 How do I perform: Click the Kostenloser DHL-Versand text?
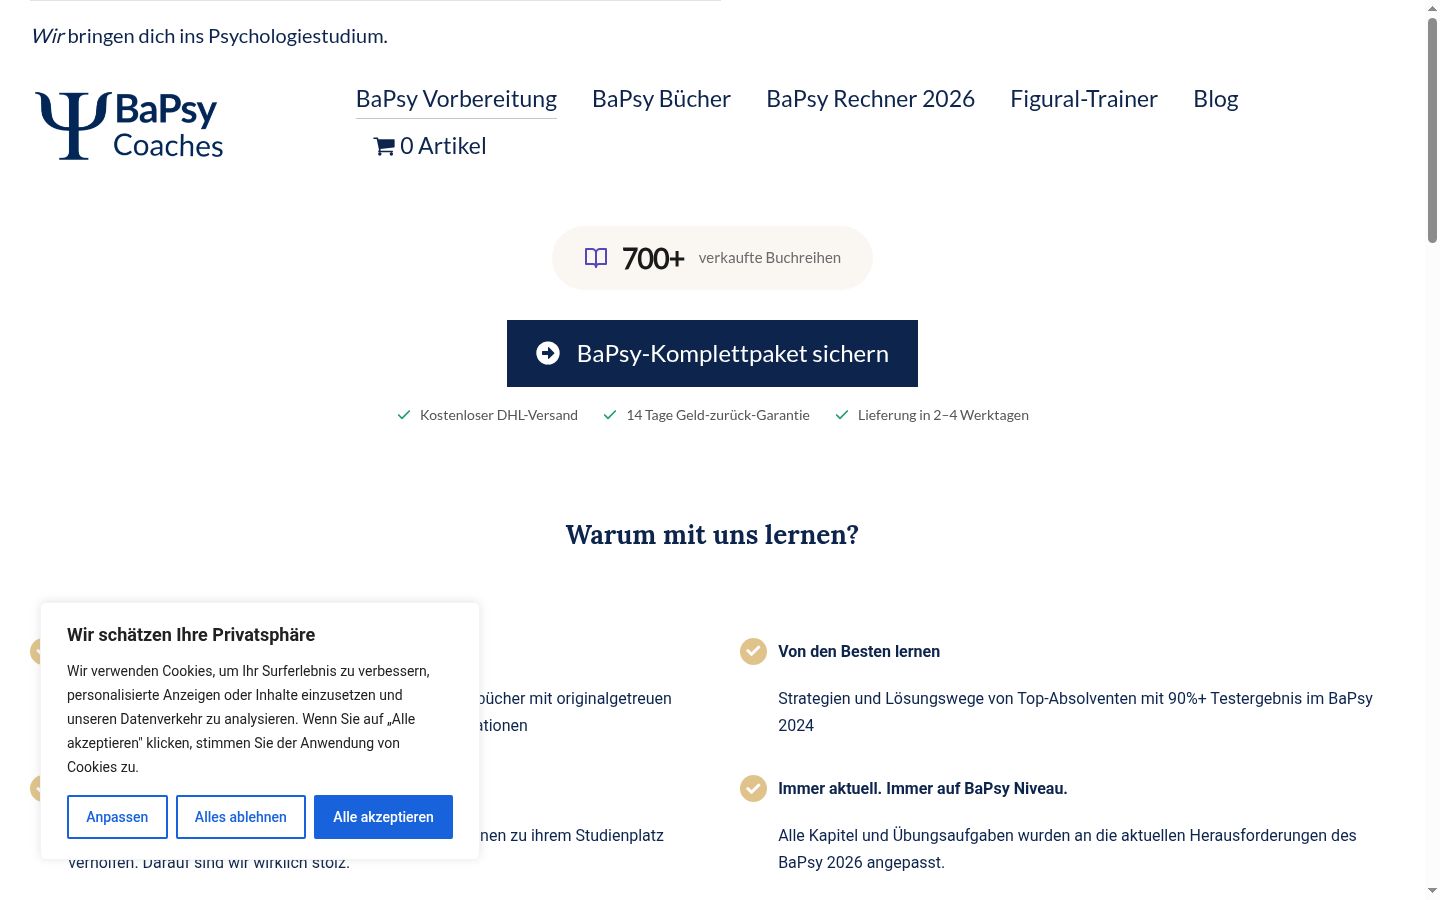tap(499, 415)
